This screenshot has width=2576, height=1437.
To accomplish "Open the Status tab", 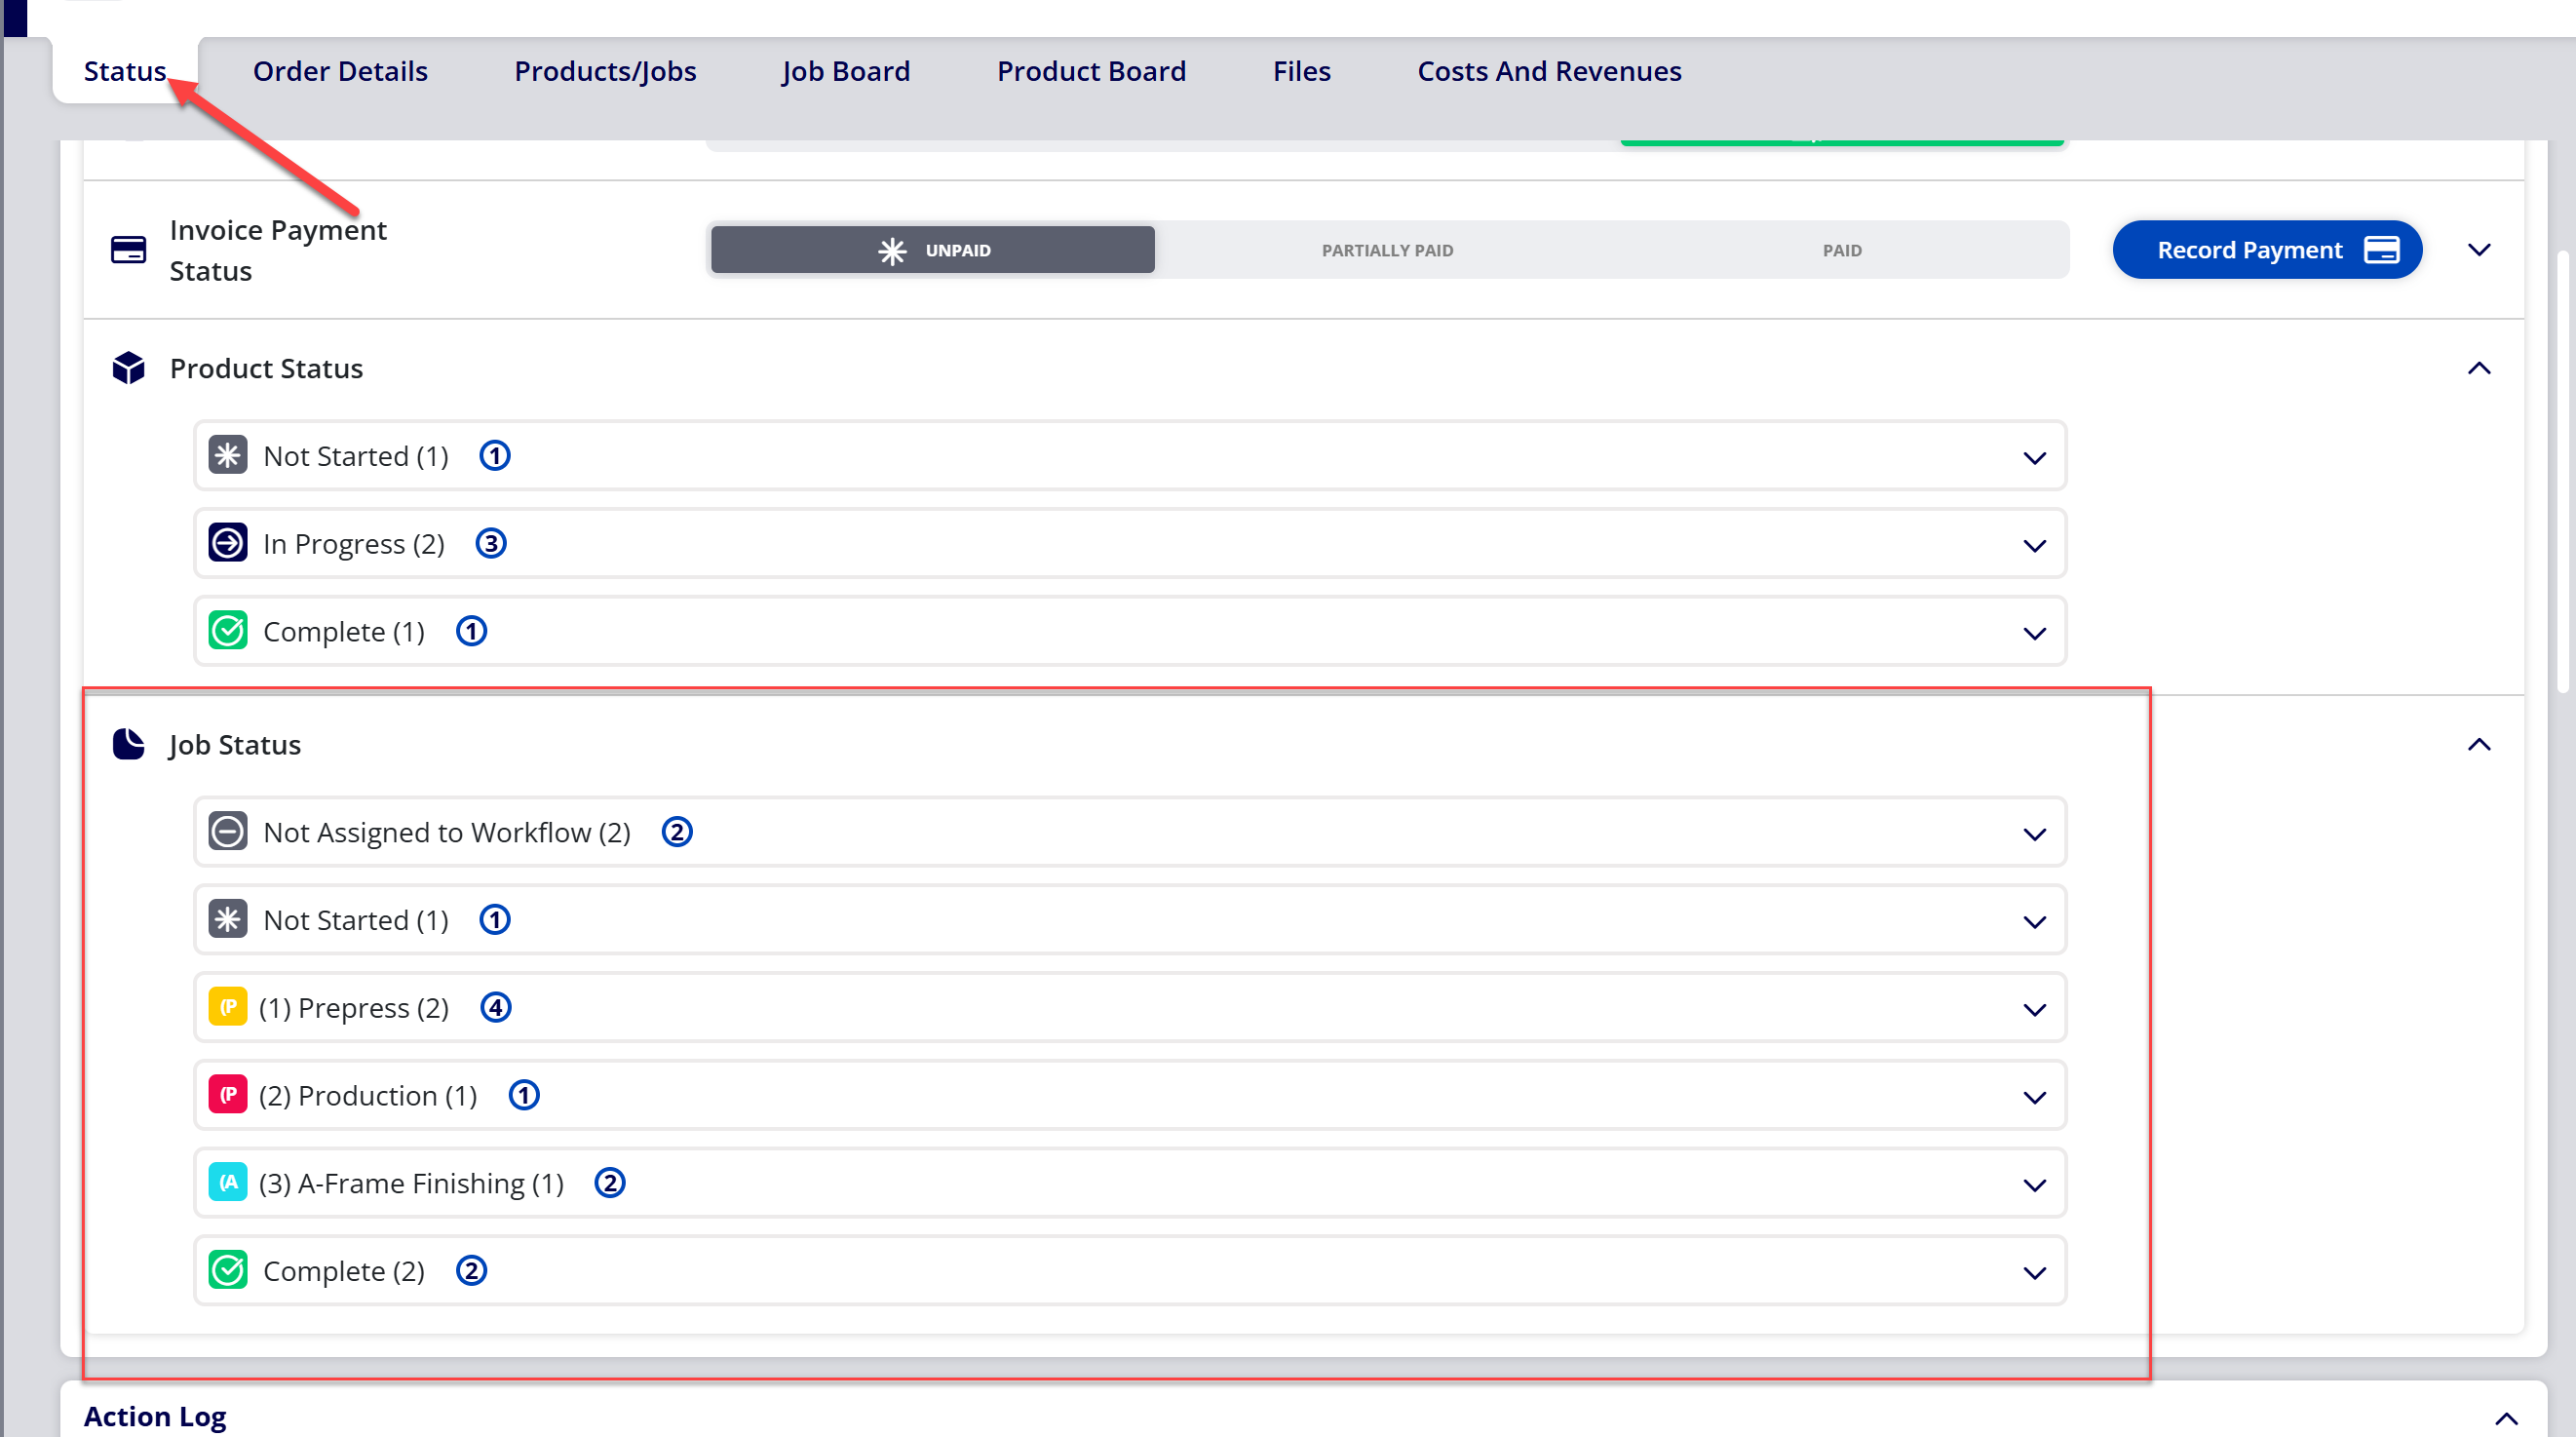I will point(125,71).
